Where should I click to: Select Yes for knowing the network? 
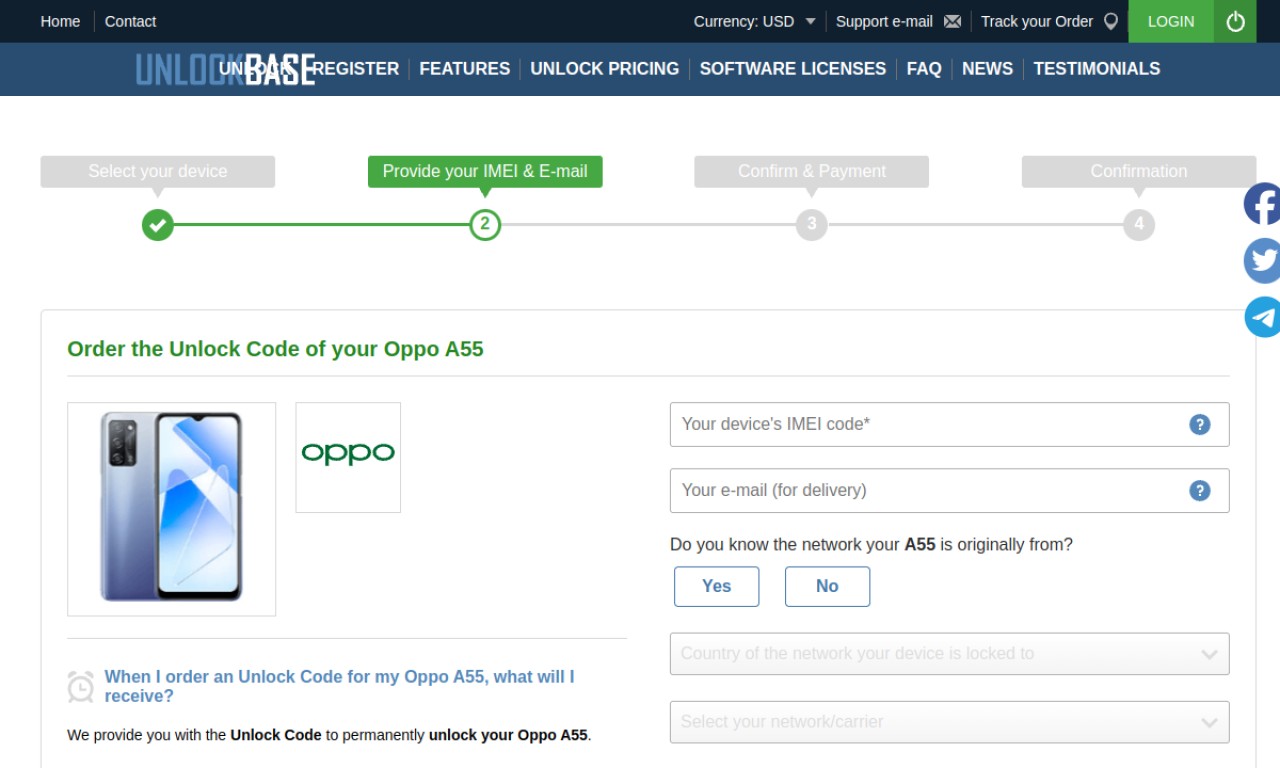click(x=716, y=586)
